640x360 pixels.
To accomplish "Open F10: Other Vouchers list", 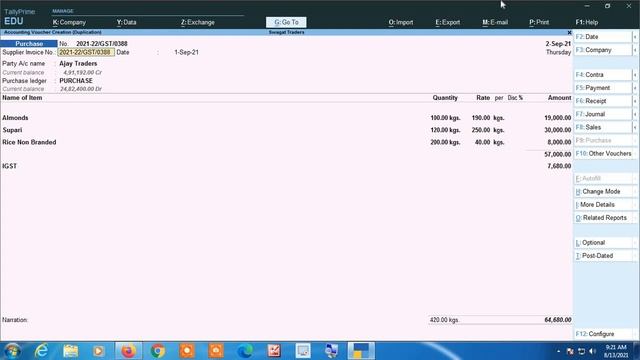I will tap(604, 153).
